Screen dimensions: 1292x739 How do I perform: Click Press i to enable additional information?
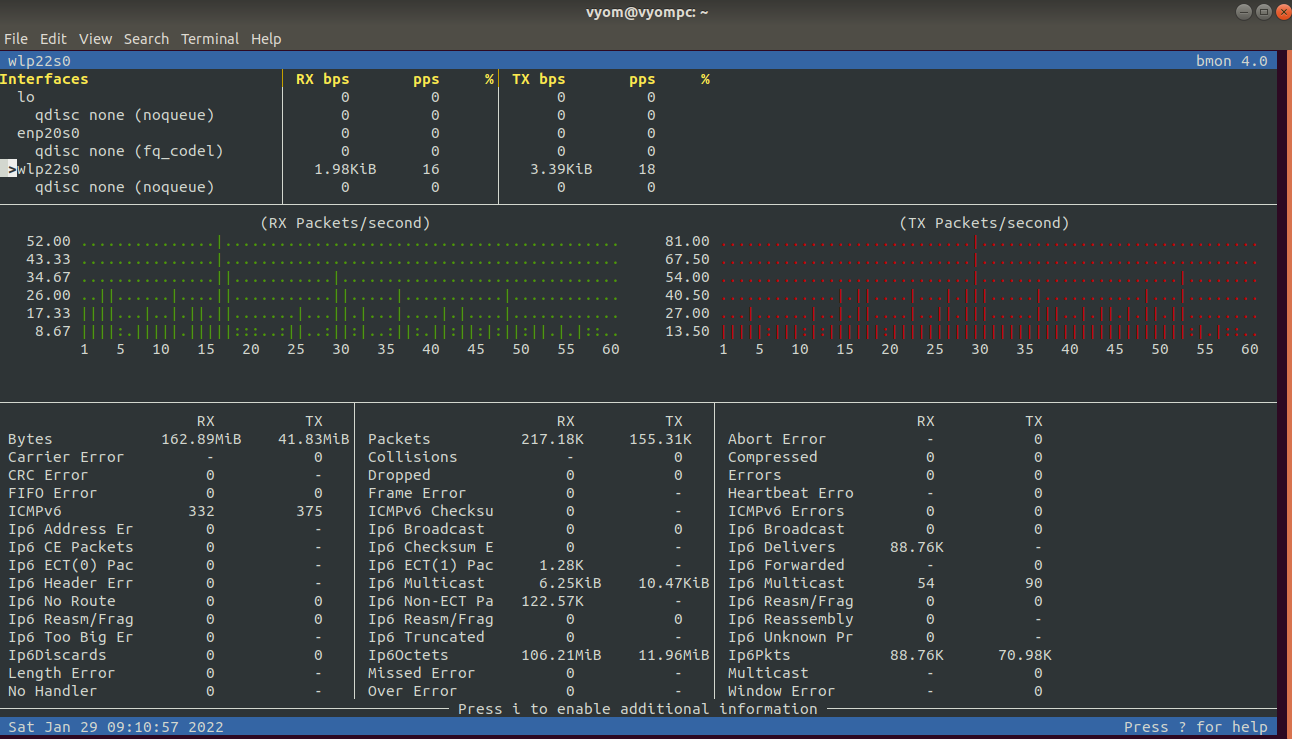(646, 708)
